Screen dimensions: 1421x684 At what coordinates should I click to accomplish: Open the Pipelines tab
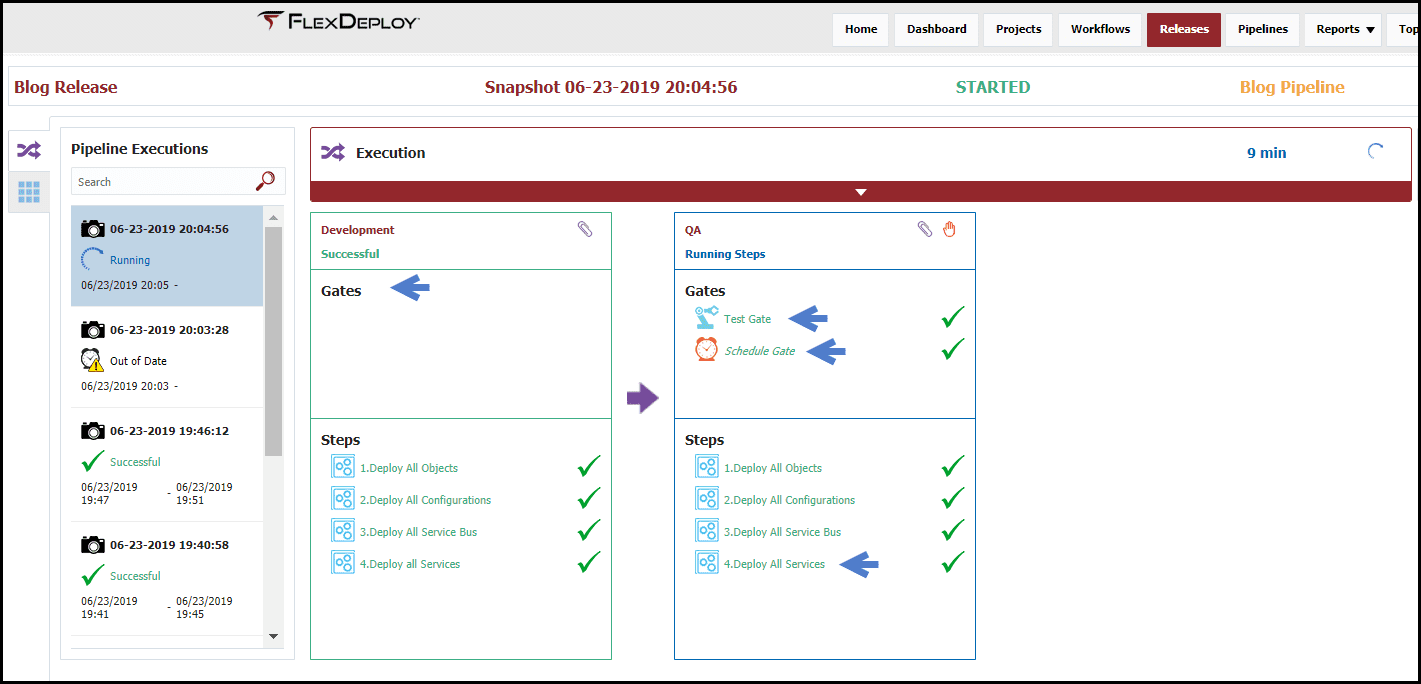[1263, 29]
